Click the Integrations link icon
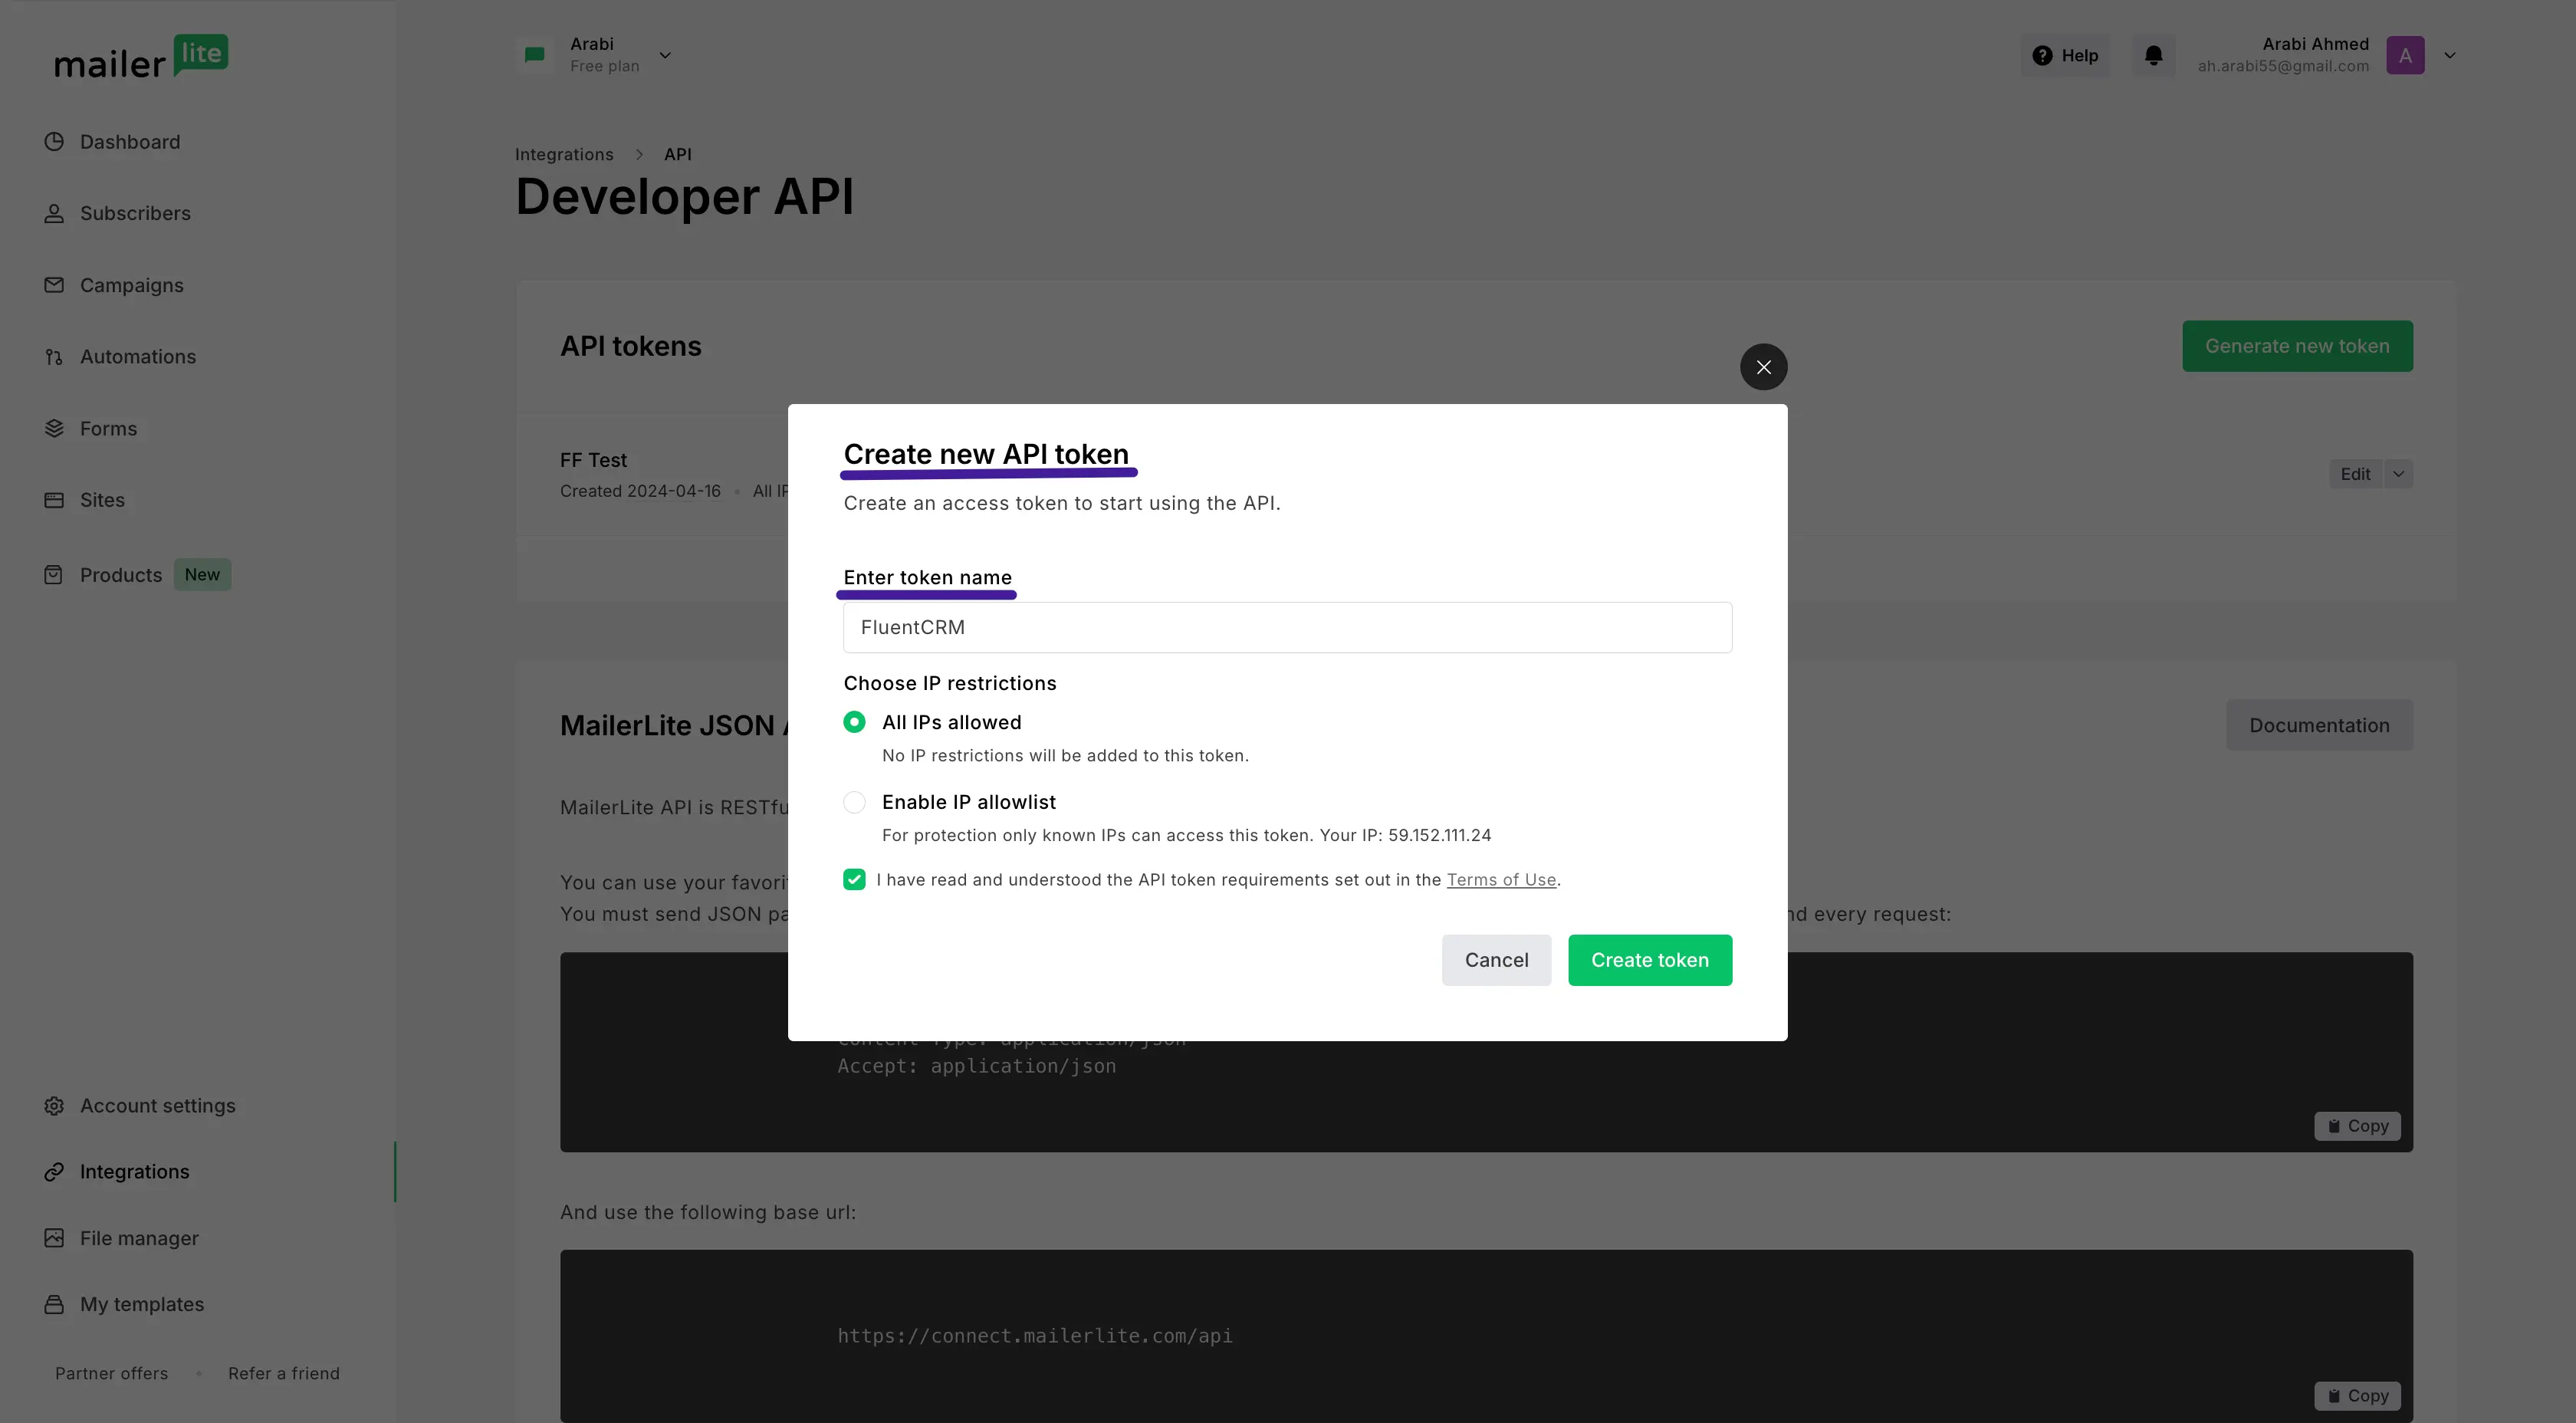 pyautogui.click(x=54, y=1172)
